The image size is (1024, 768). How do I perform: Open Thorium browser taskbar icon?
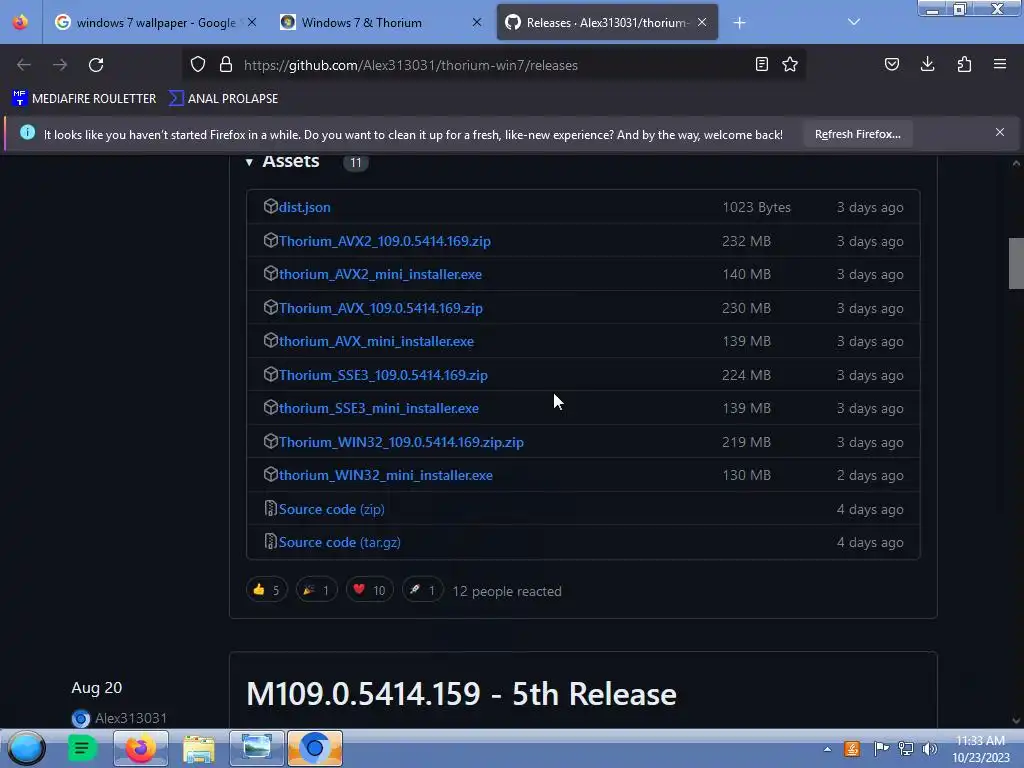[315, 748]
